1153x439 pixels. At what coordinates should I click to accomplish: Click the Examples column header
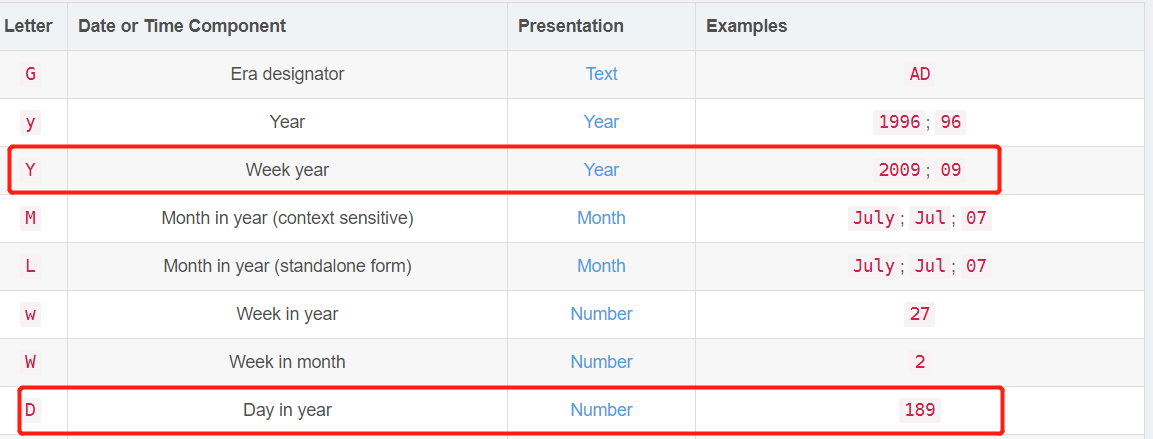pos(746,26)
